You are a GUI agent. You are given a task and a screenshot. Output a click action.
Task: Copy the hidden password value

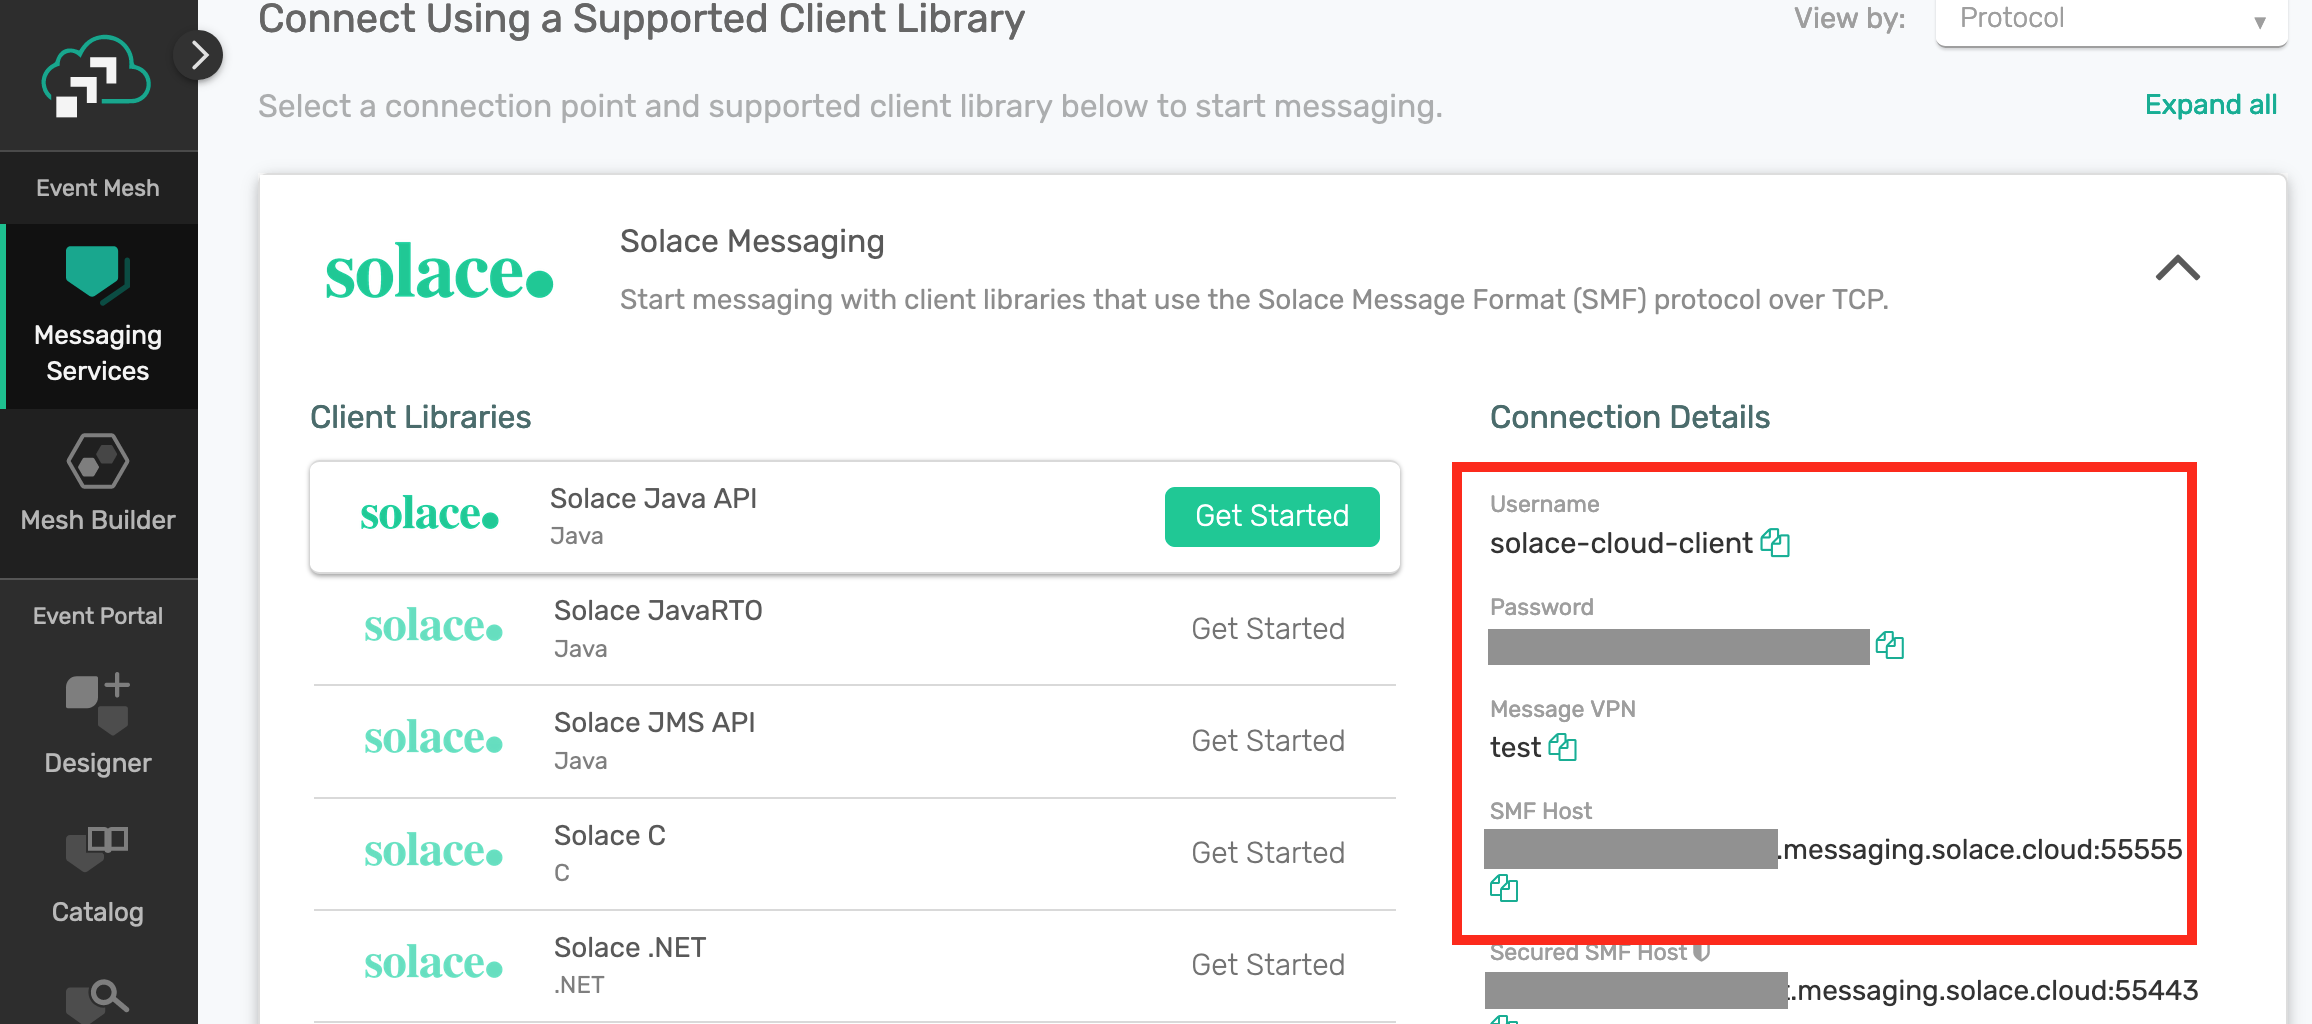(1891, 646)
